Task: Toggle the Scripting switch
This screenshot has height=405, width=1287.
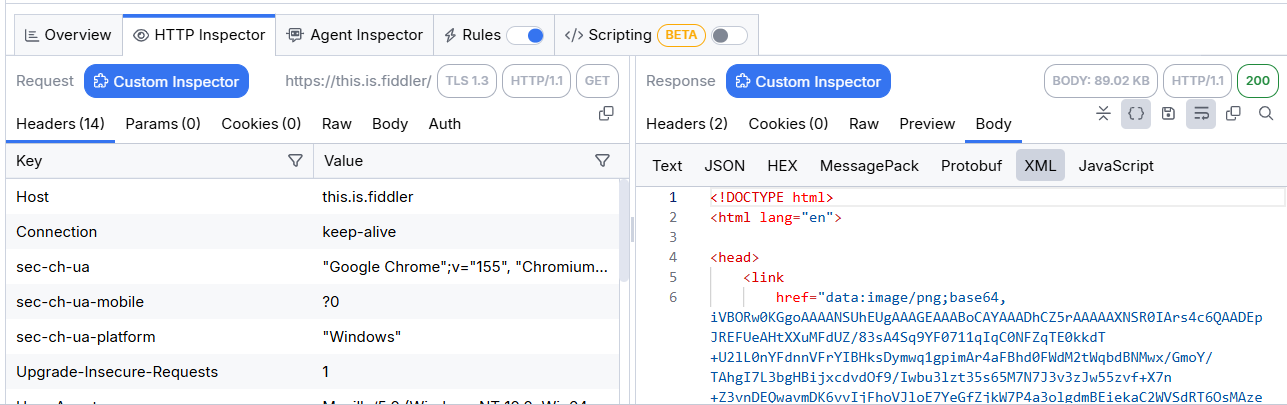Action: [729, 35]
